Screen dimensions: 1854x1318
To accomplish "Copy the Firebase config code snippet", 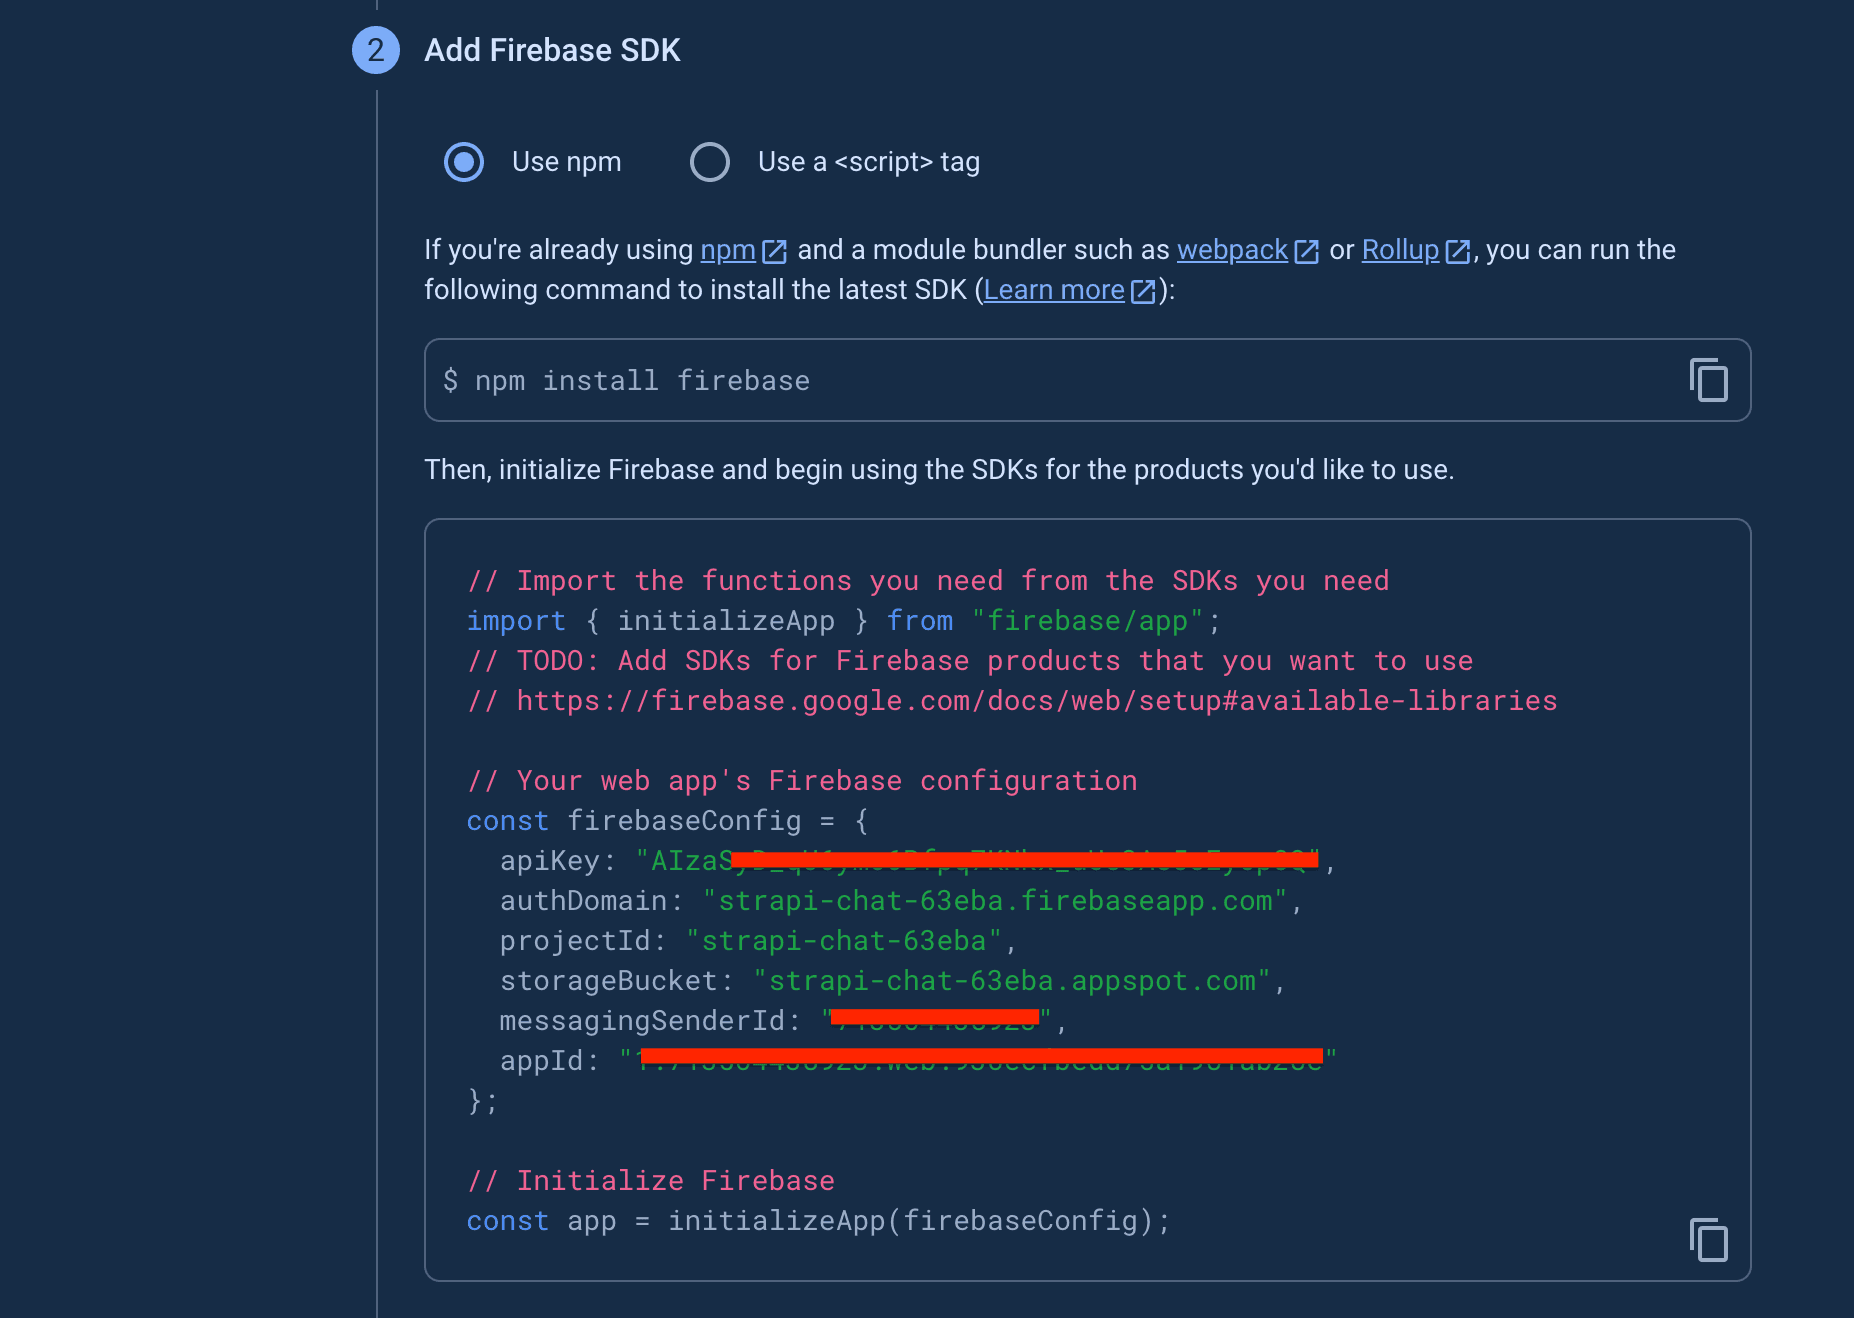I will (1708, 1240).
